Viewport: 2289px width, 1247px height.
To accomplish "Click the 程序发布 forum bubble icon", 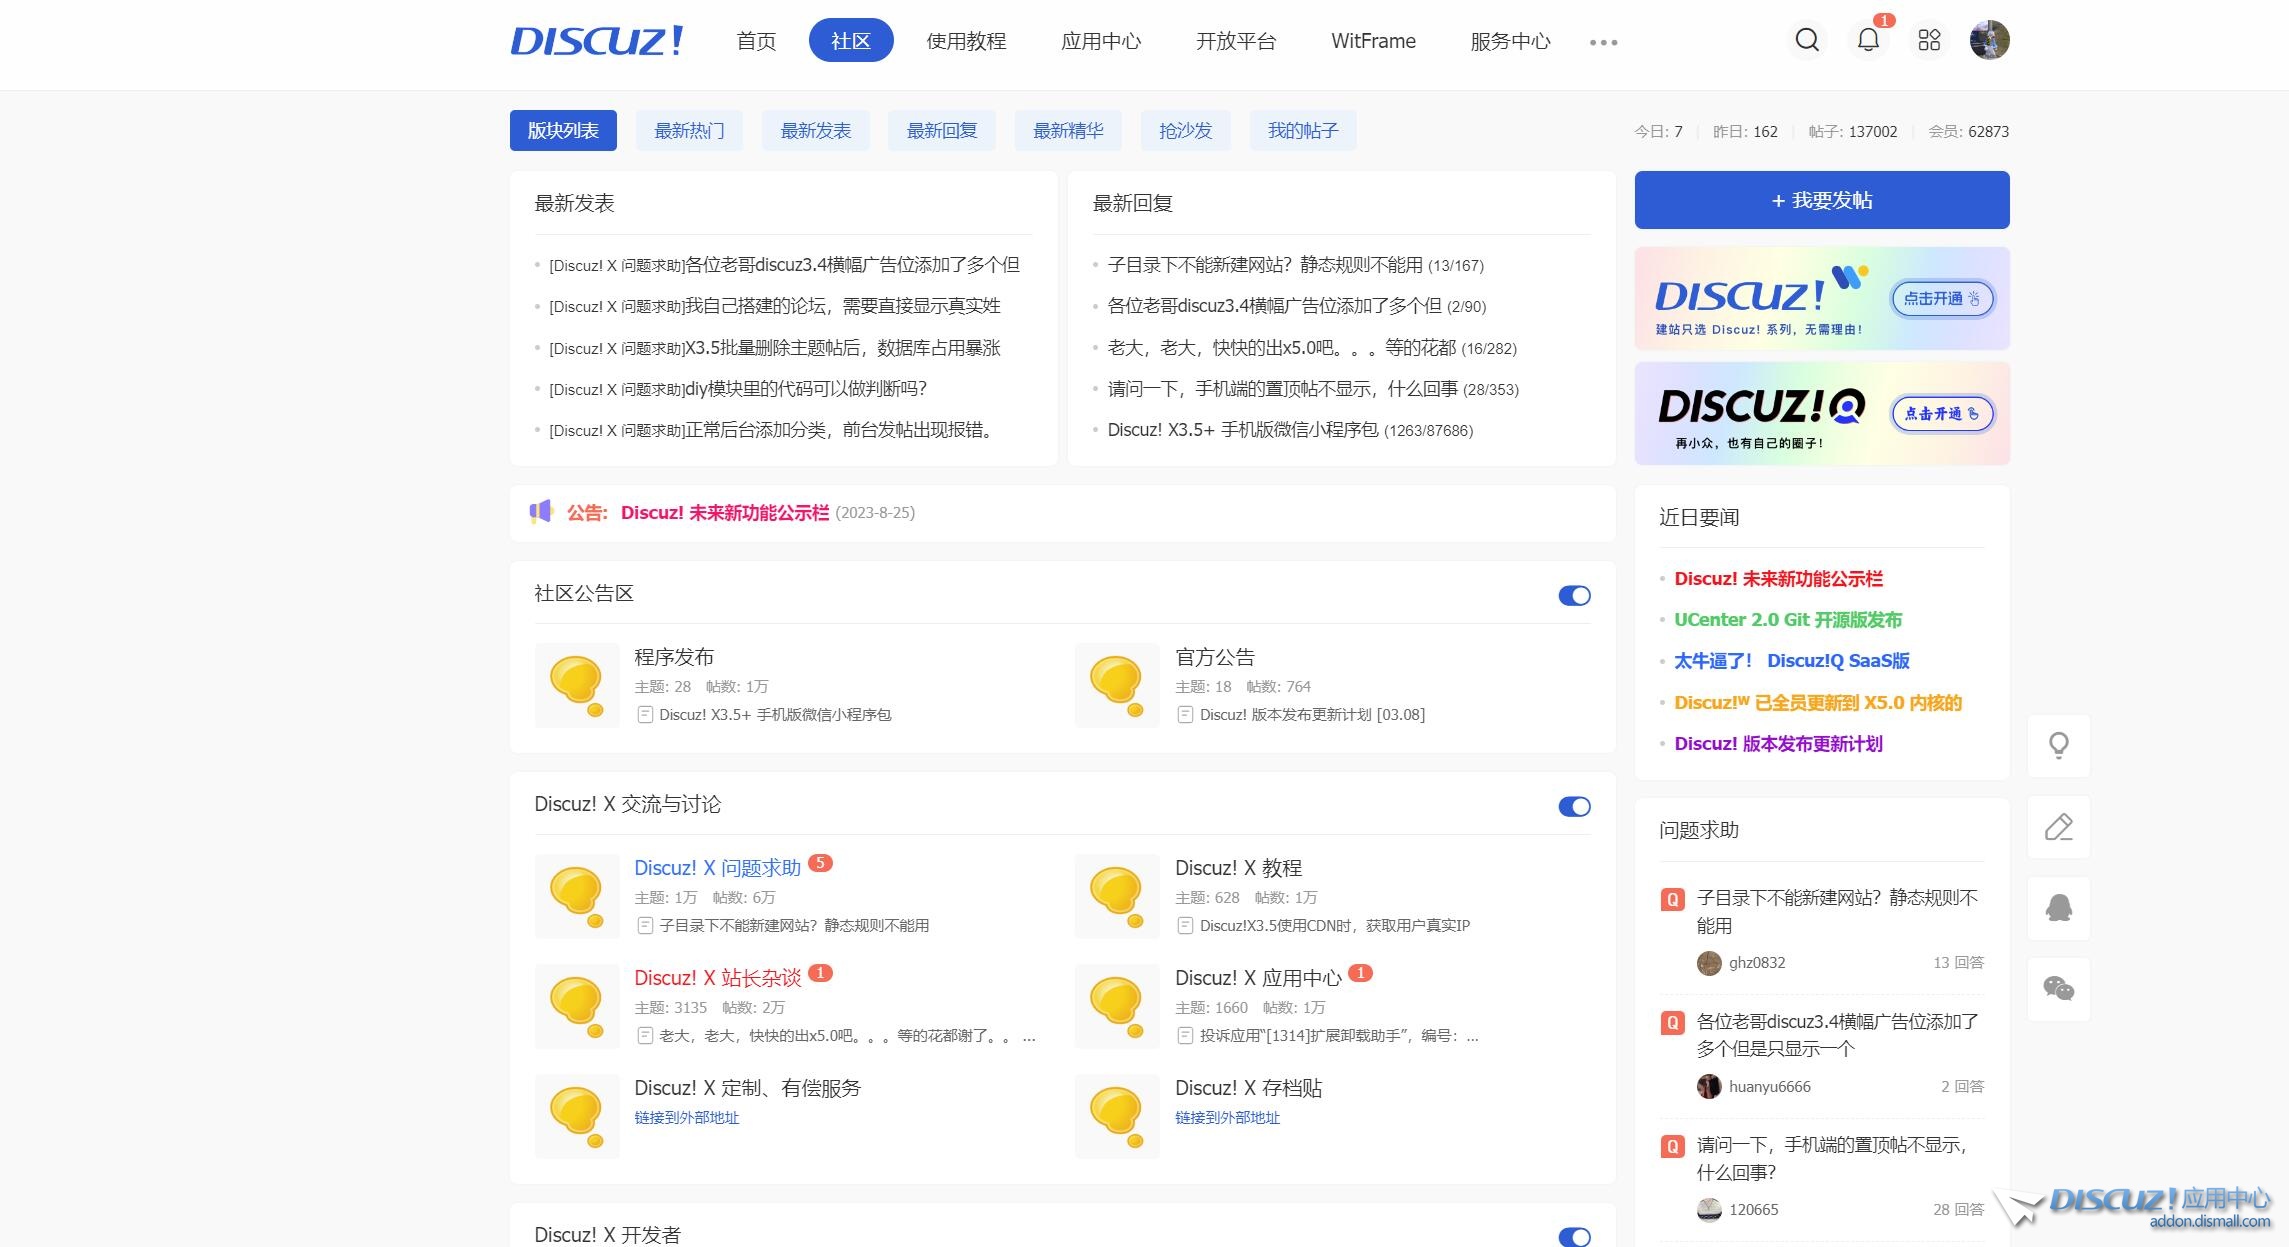I will coord(577,685).
